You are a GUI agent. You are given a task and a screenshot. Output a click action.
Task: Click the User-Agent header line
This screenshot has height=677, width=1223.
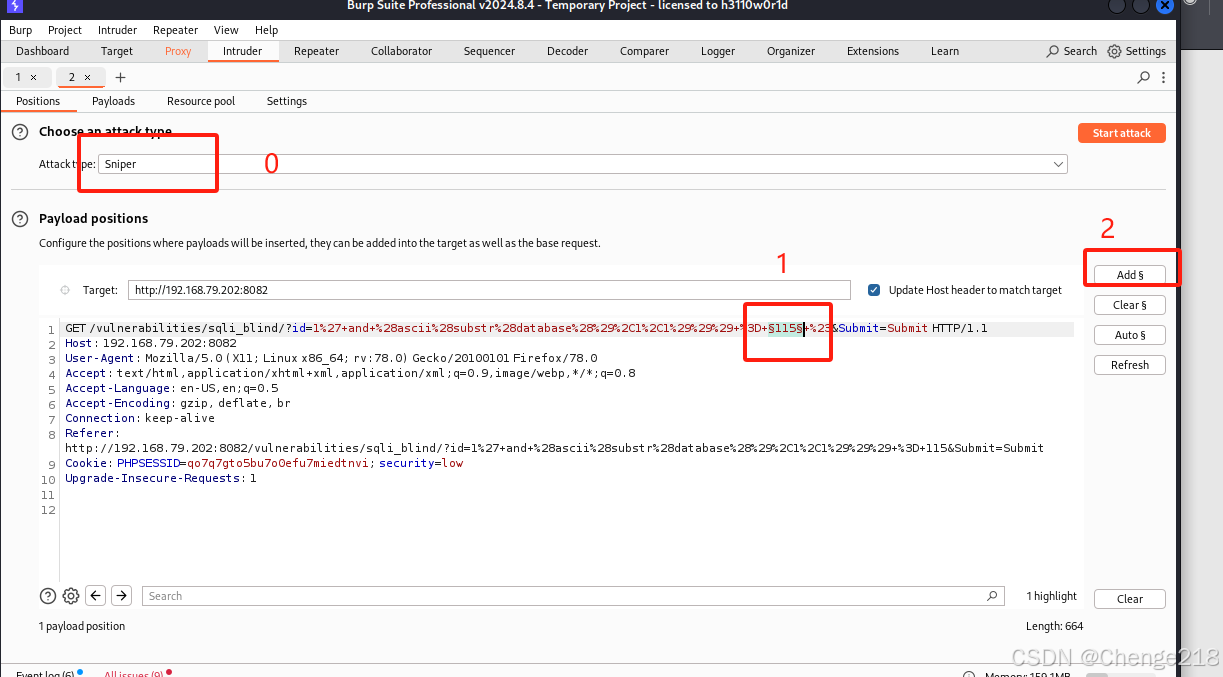coord(331,358)
